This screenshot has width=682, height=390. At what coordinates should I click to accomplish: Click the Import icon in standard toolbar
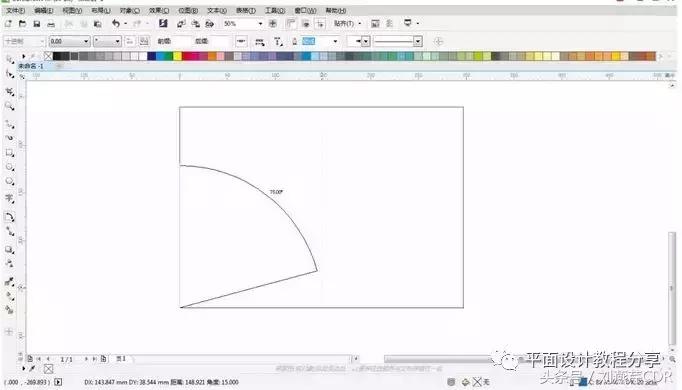tap(181, 23)
